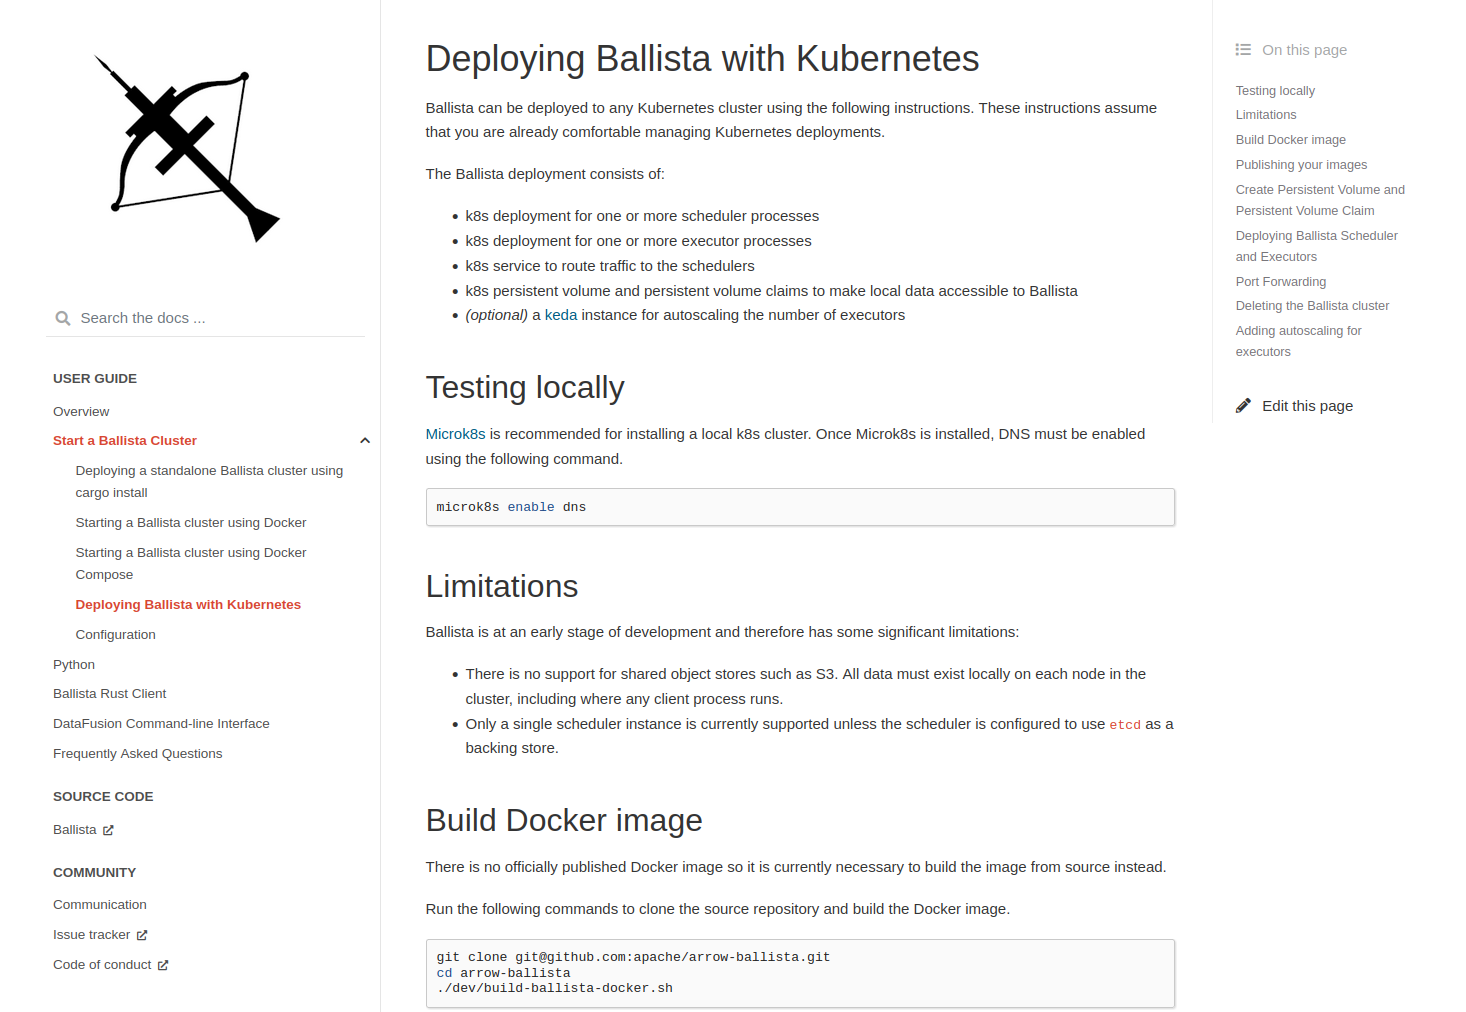Open the Issue tracker link
The height and width of the screenshot is (1012, 1466).
(x=92, y=935)
